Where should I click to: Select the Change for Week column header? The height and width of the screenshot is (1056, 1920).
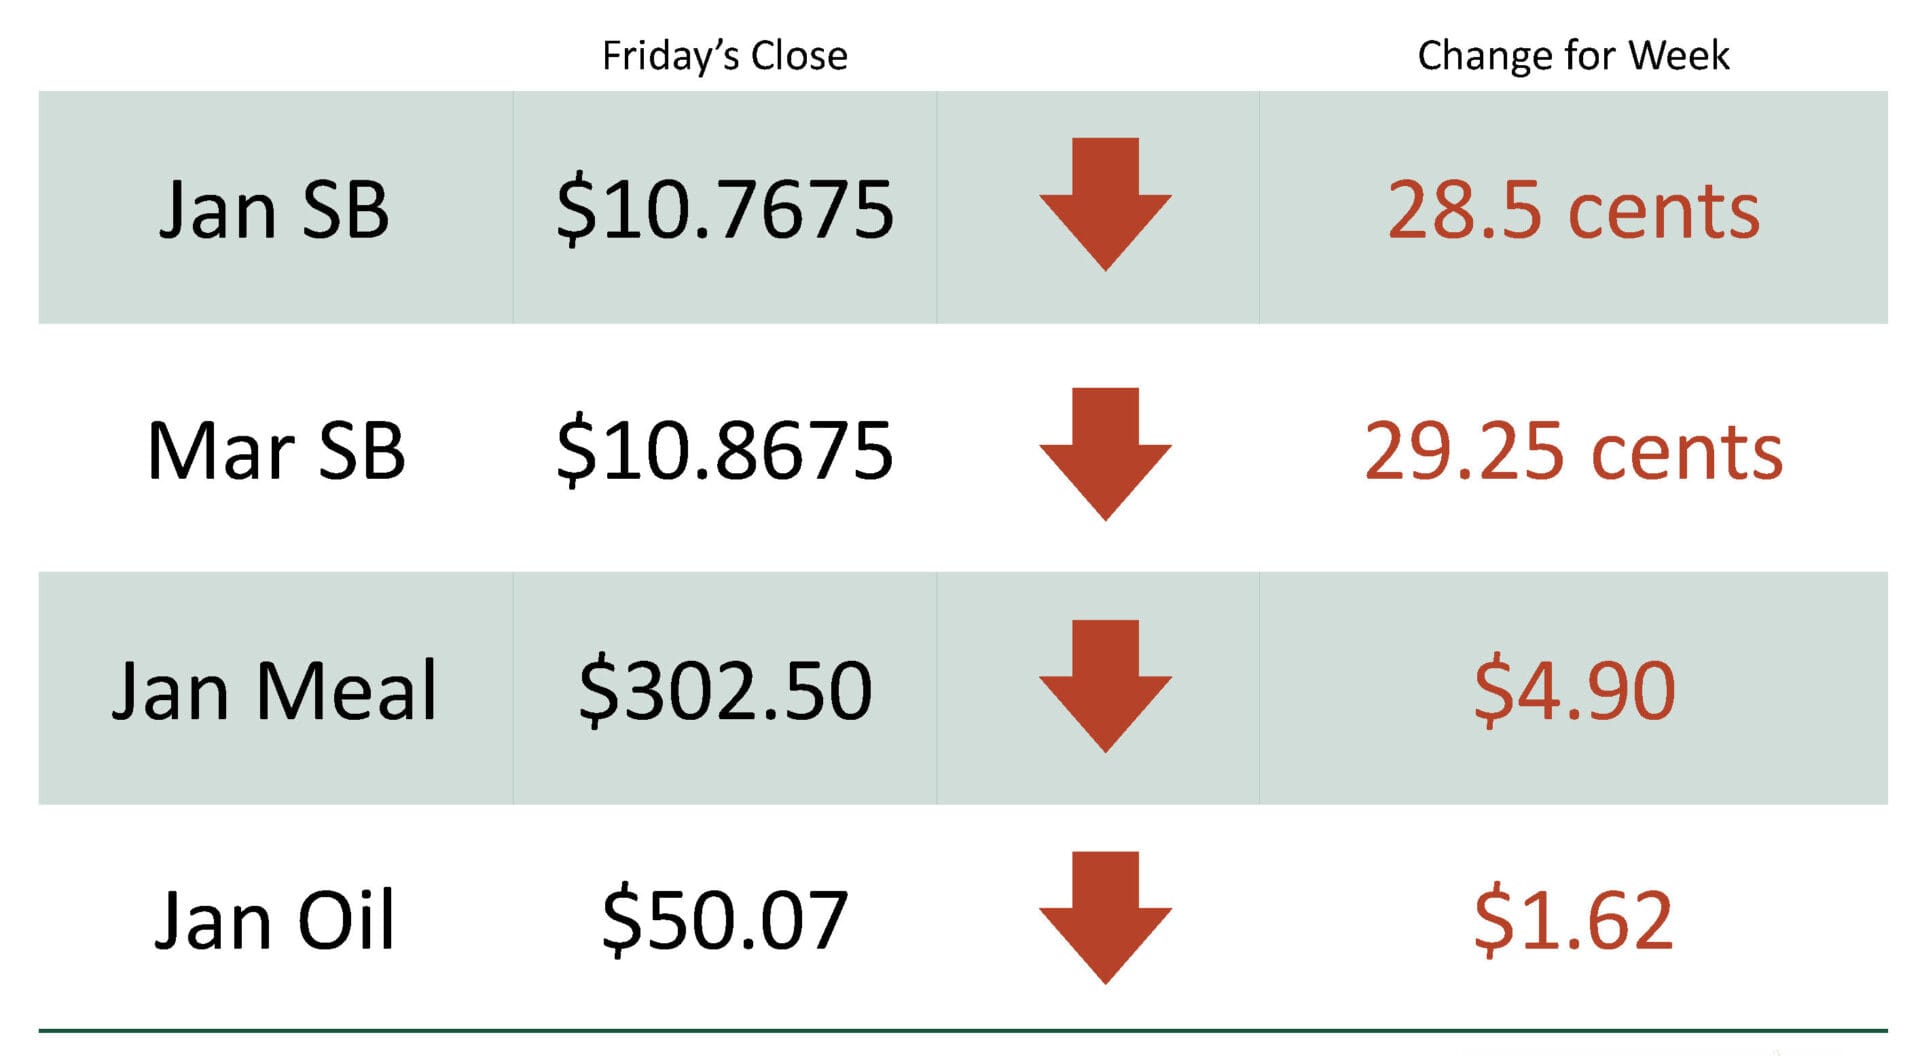pyautogui.click(x=1573, y=56)
